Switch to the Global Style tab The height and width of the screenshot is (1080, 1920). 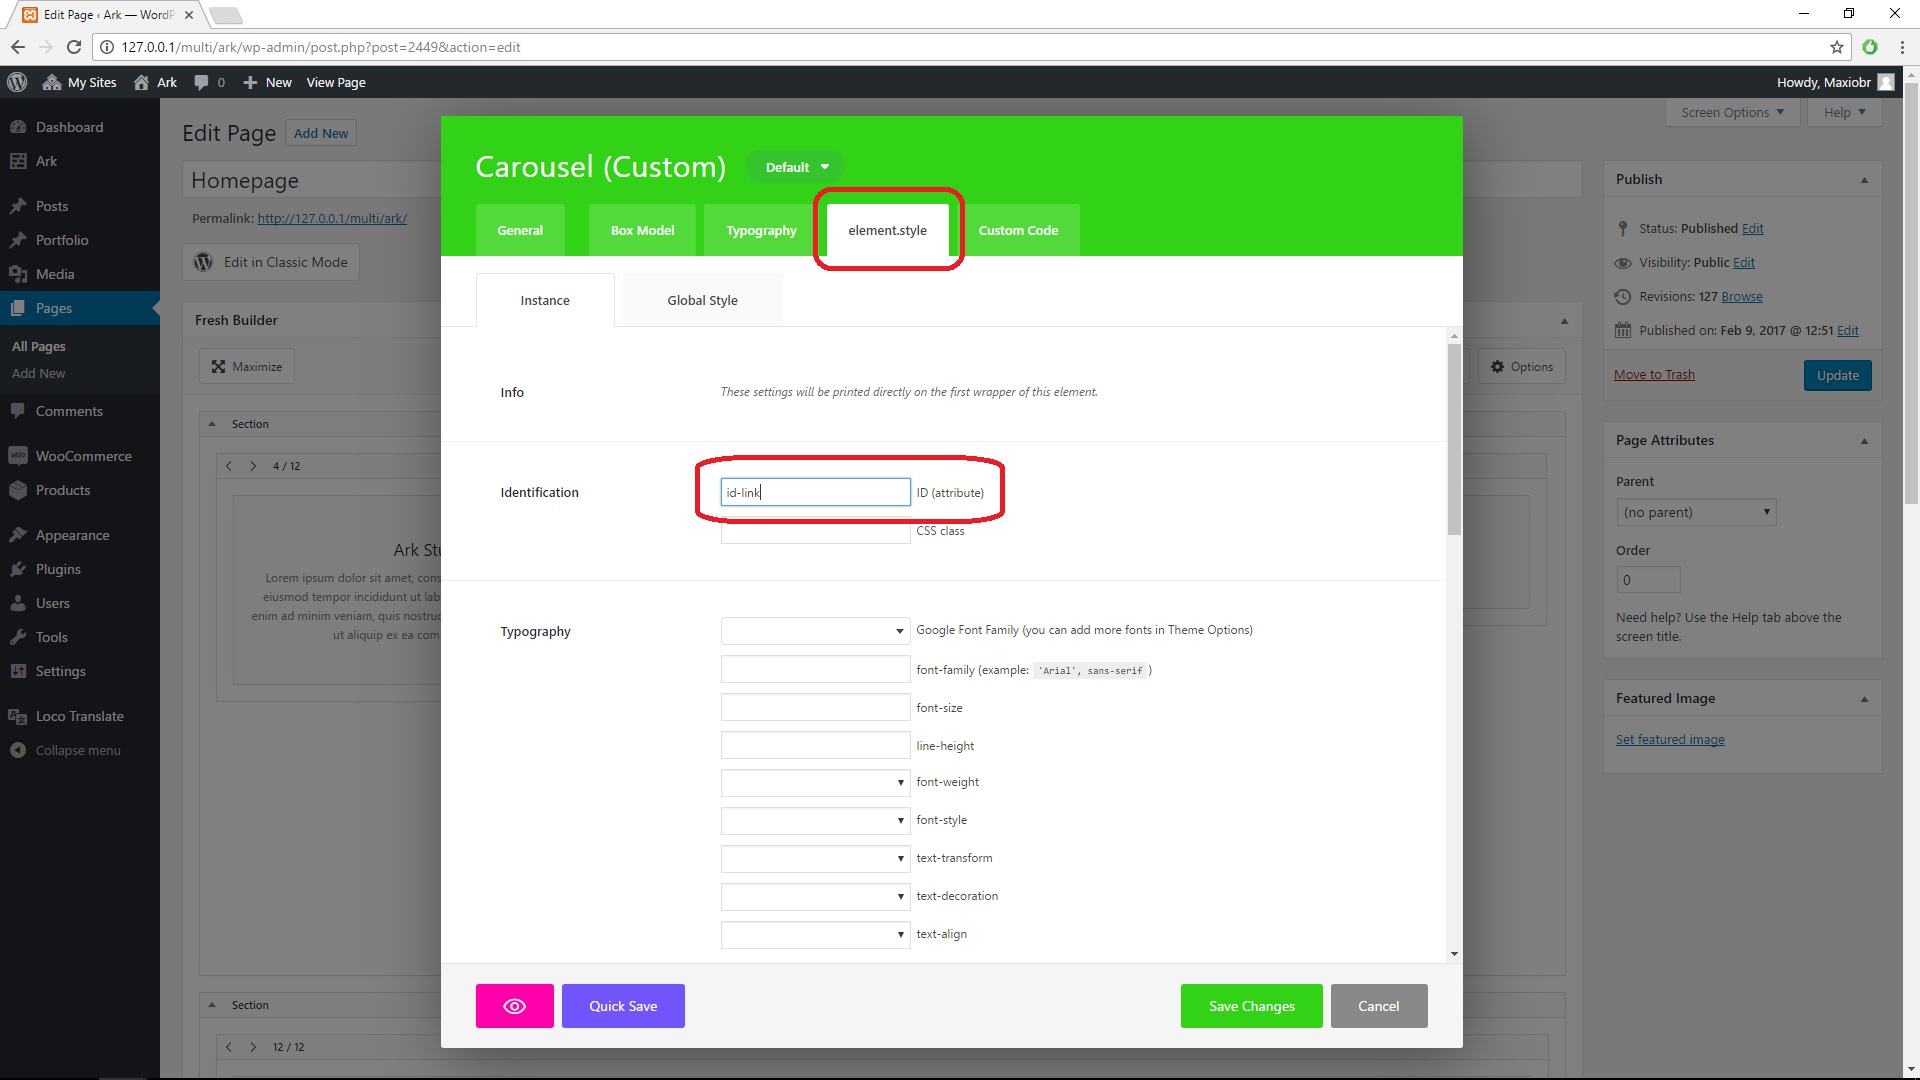tap(701, 299)
